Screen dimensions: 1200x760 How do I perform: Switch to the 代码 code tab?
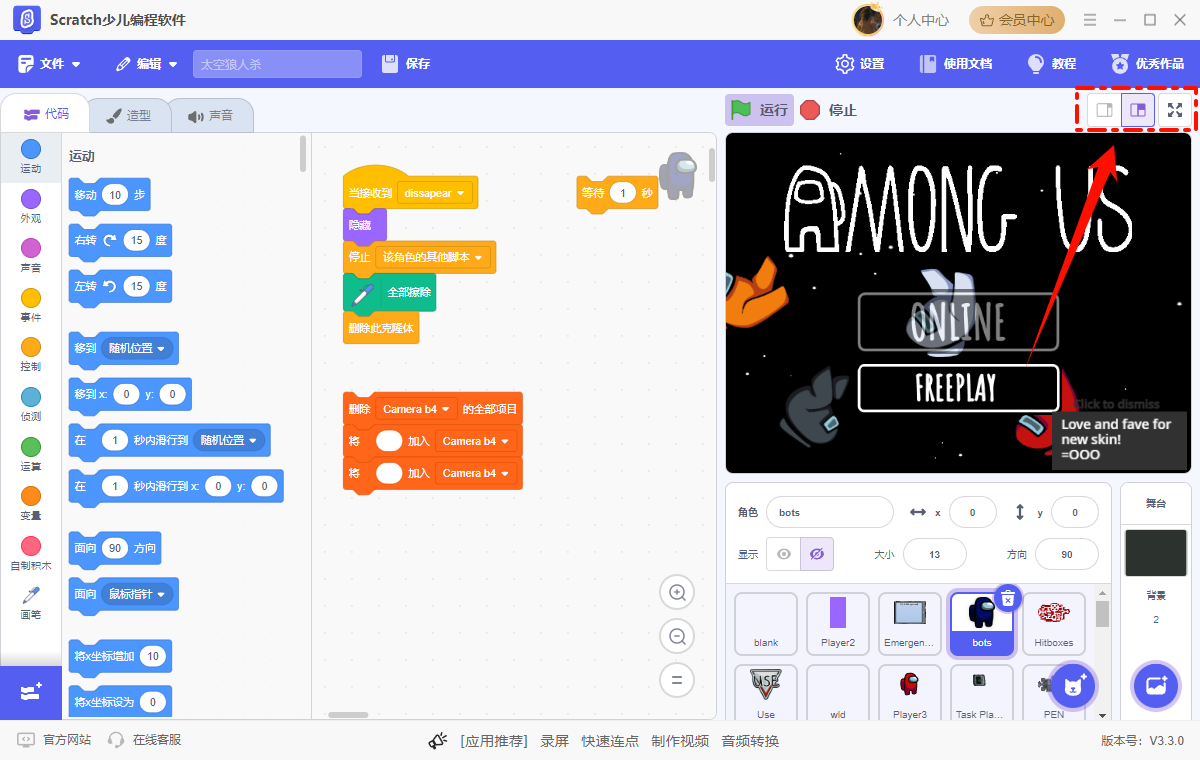46,114
